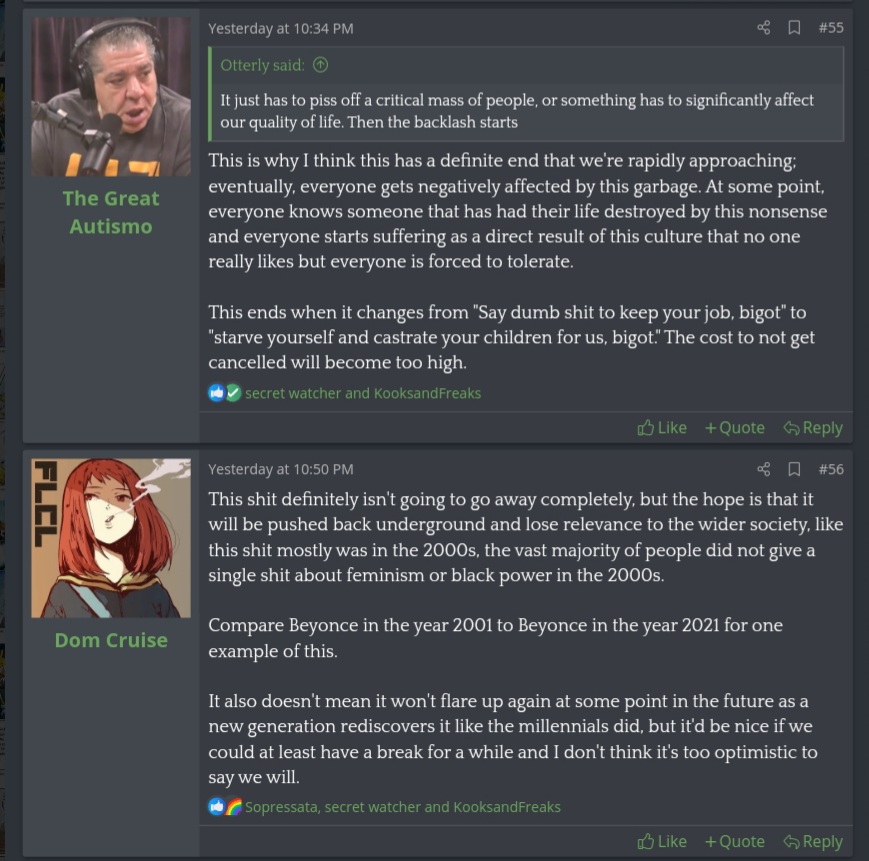Open The Great Autismo's avatar image

point(111,97)
